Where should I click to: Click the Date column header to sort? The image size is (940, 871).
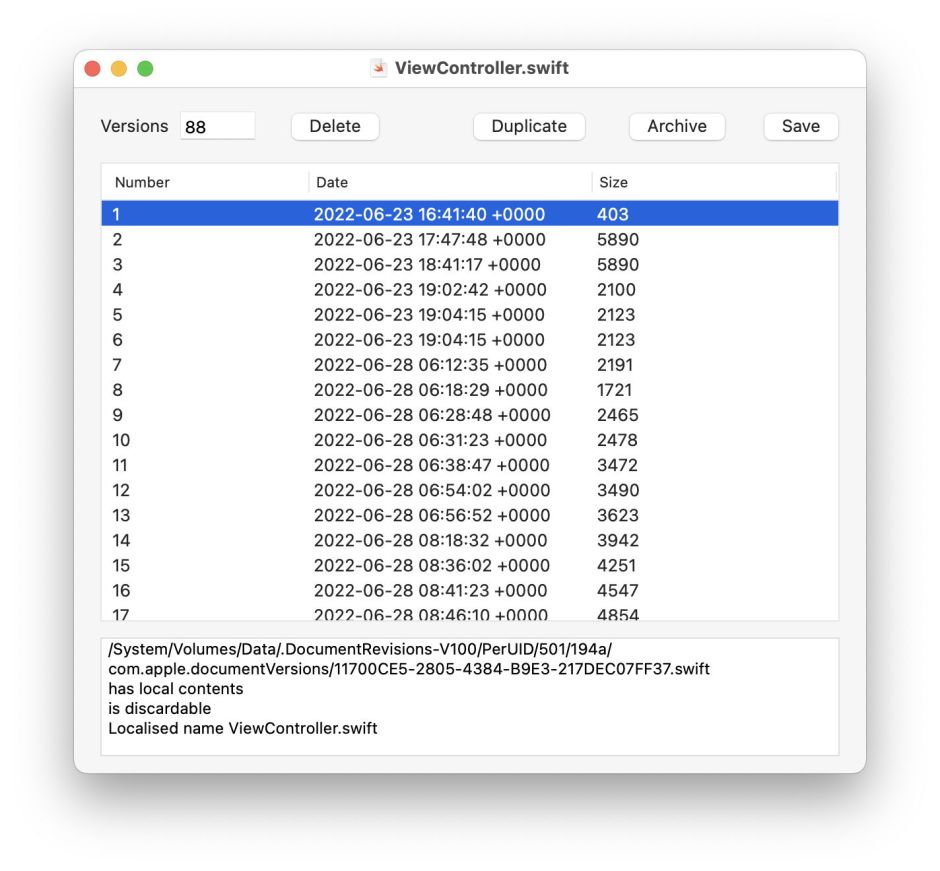point(332,182)
